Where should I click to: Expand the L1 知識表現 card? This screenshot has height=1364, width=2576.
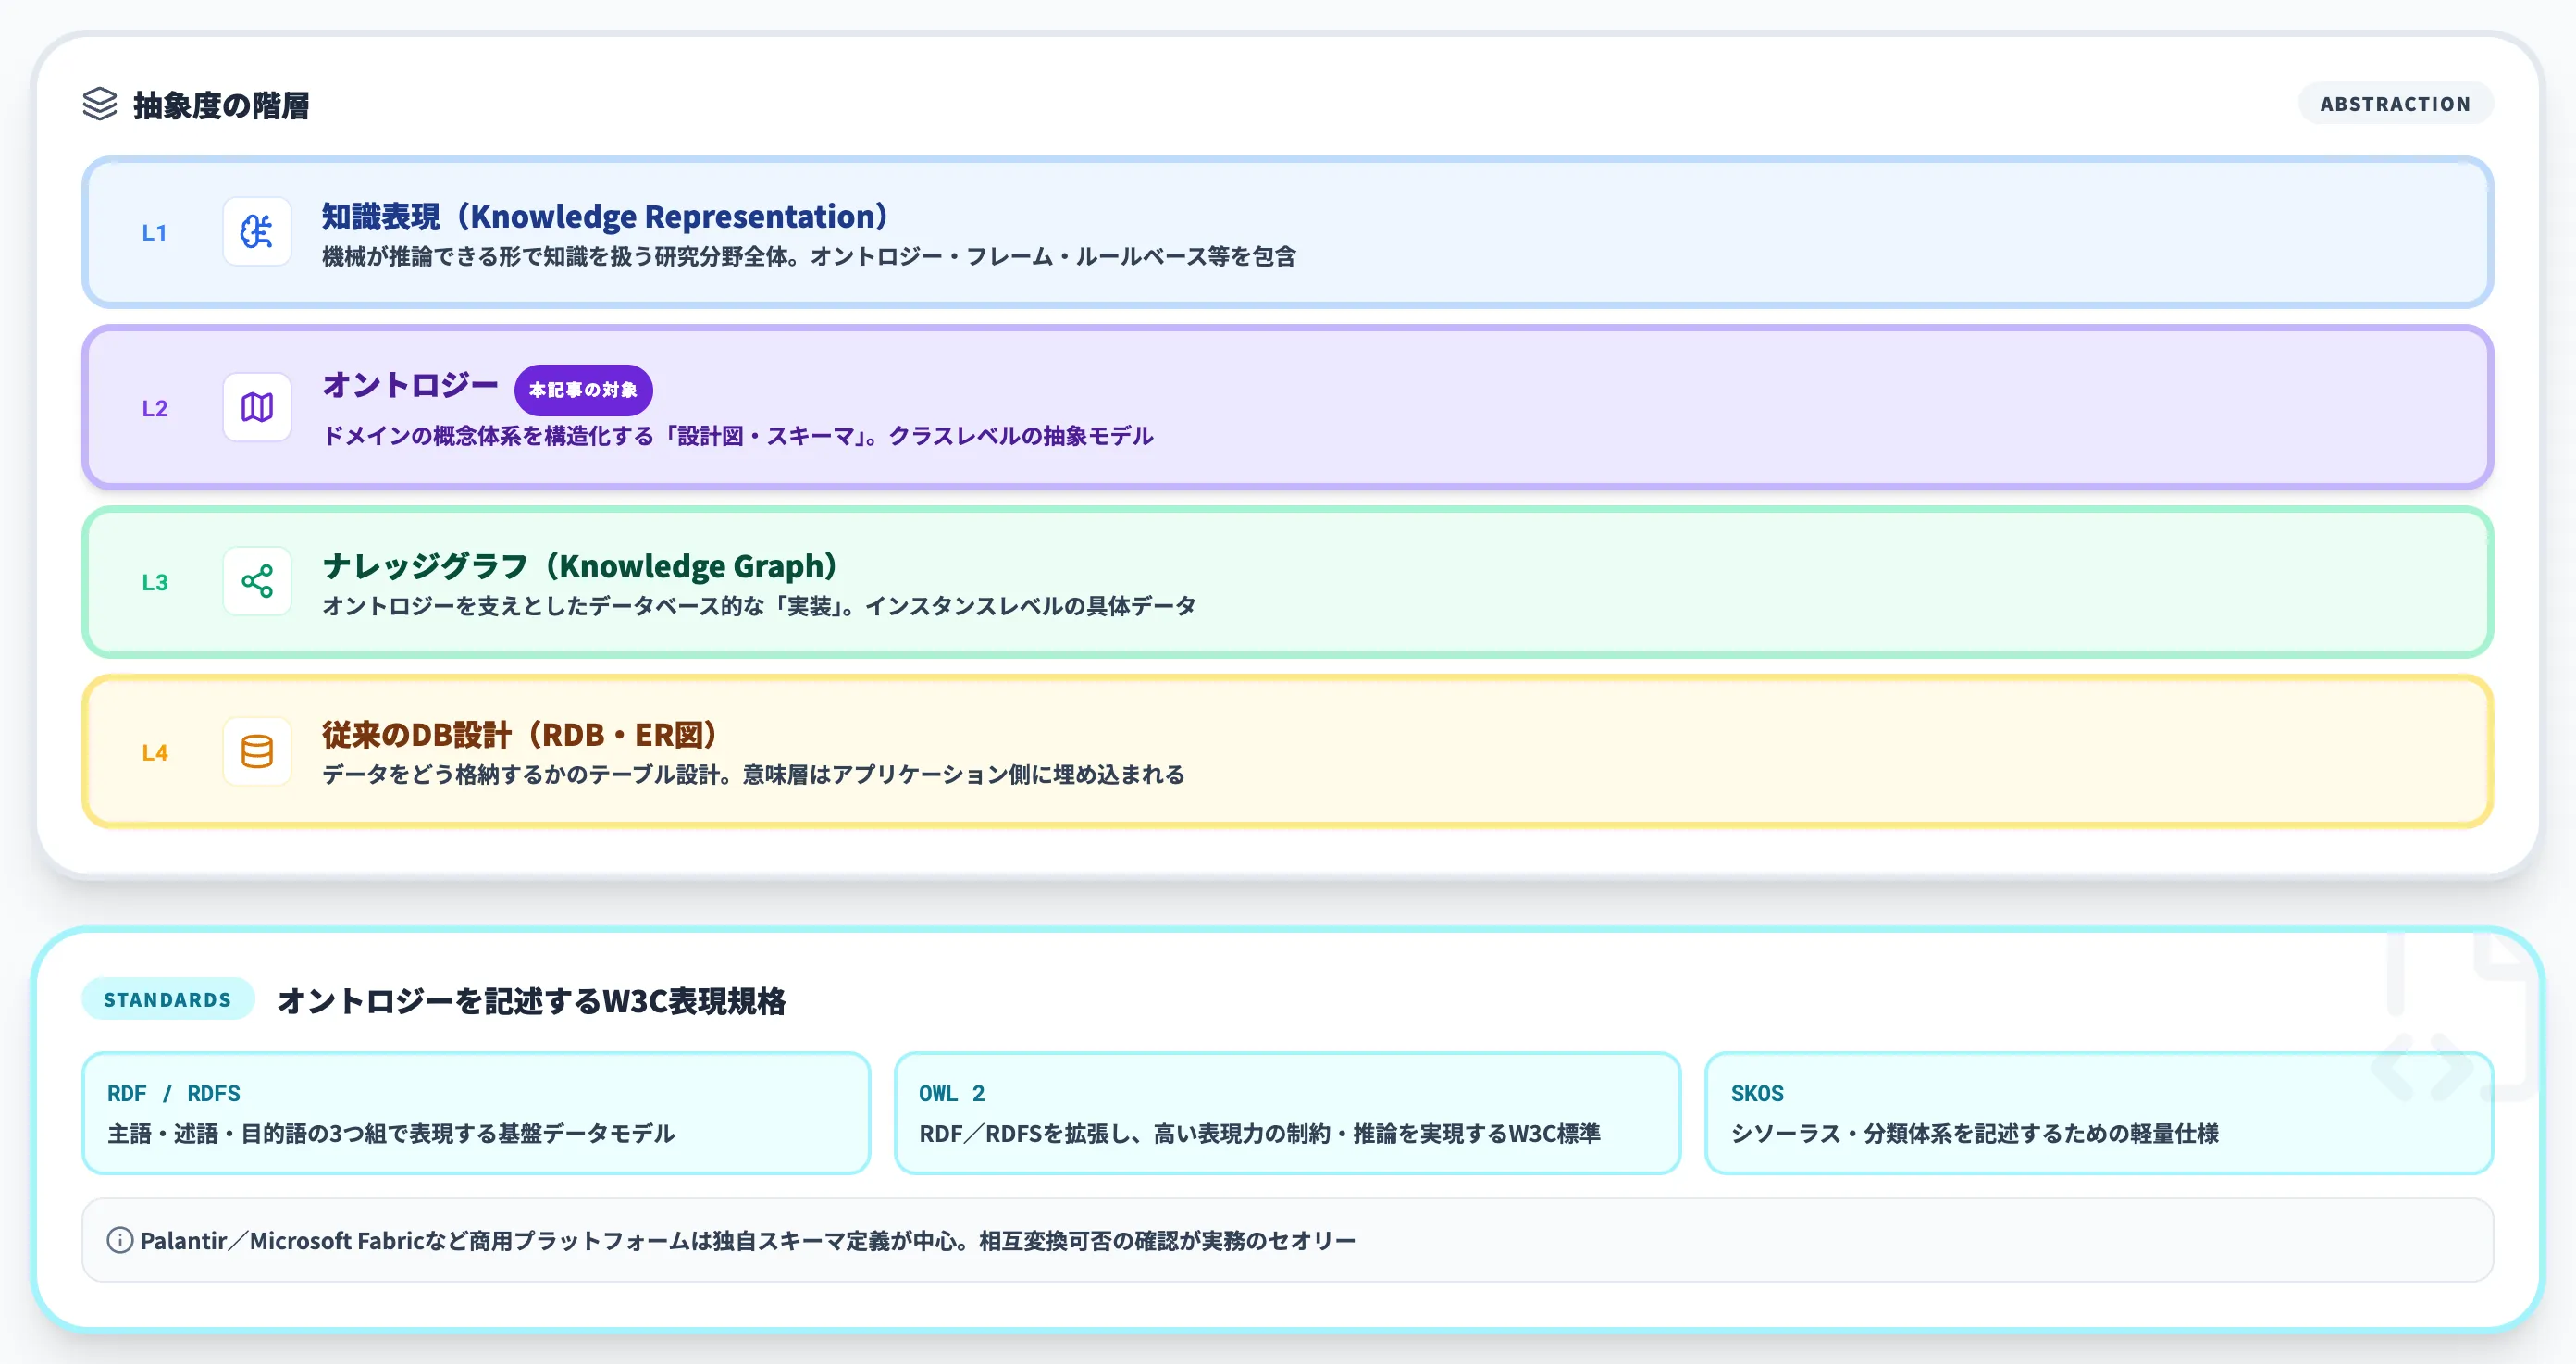click(1288, 232)
